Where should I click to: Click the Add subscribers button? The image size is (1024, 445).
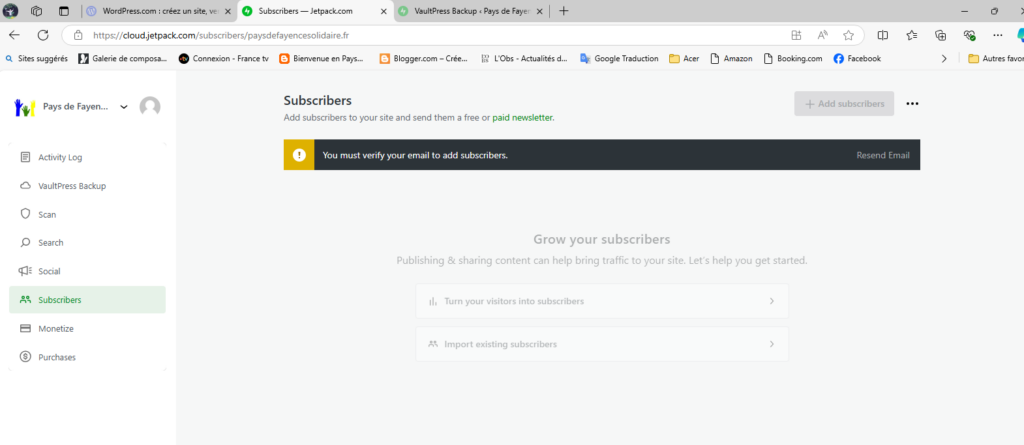844,104
